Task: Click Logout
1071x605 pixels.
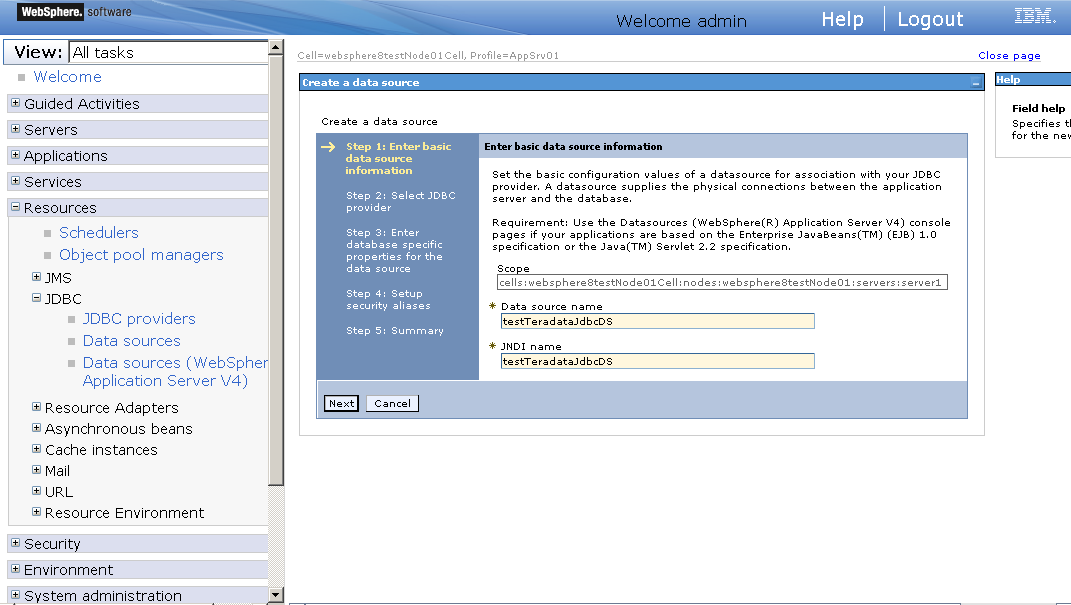Action: coord(930,18)
